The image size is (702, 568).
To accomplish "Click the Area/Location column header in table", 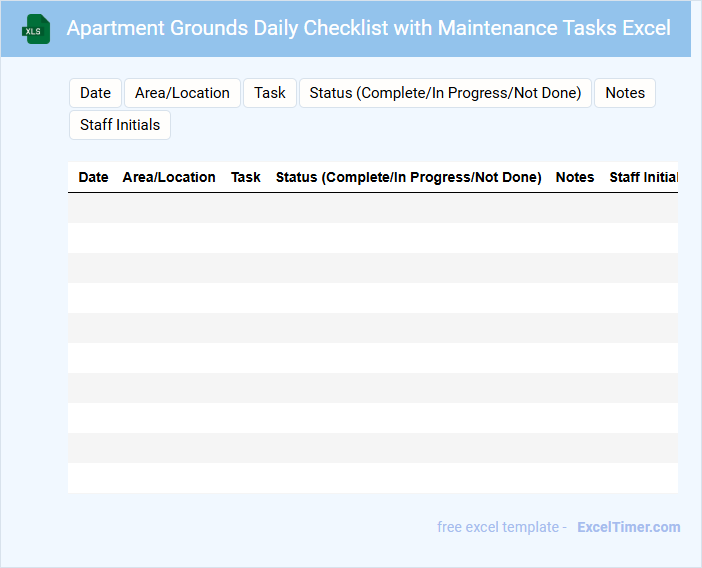I will (169, 177).
